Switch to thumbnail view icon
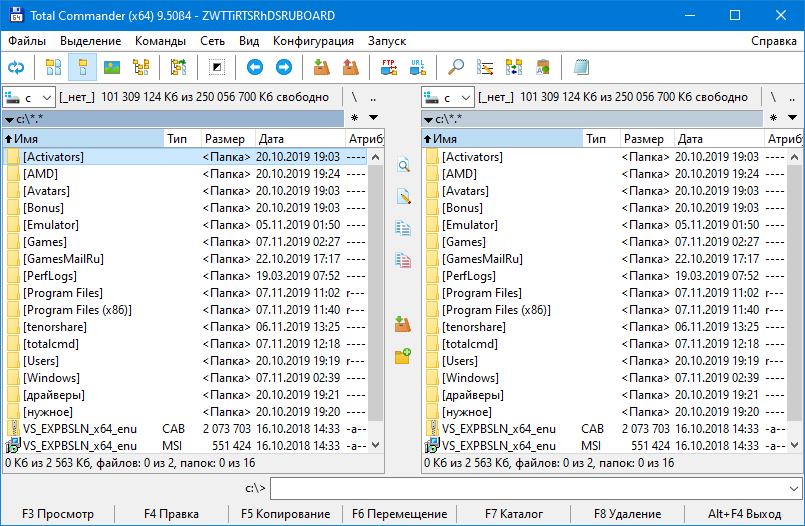 coord(111,67)
